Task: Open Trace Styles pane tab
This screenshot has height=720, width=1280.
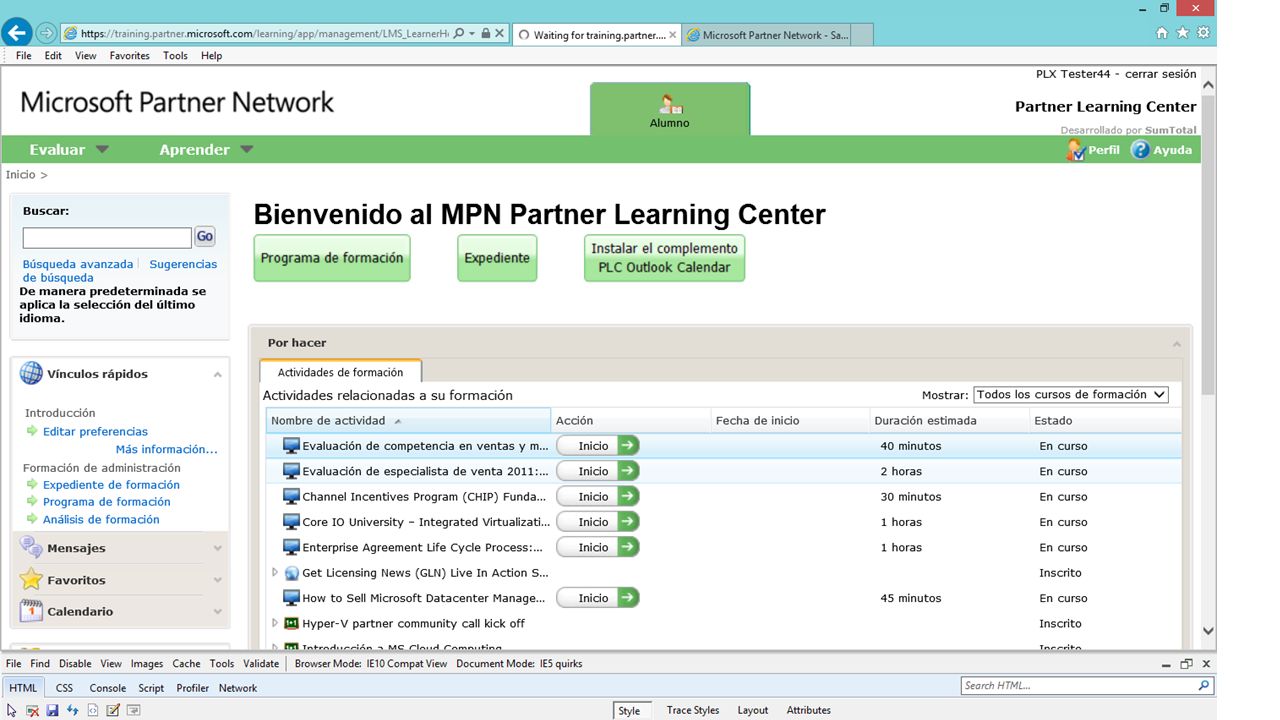Action: click(x=693, y=710)
